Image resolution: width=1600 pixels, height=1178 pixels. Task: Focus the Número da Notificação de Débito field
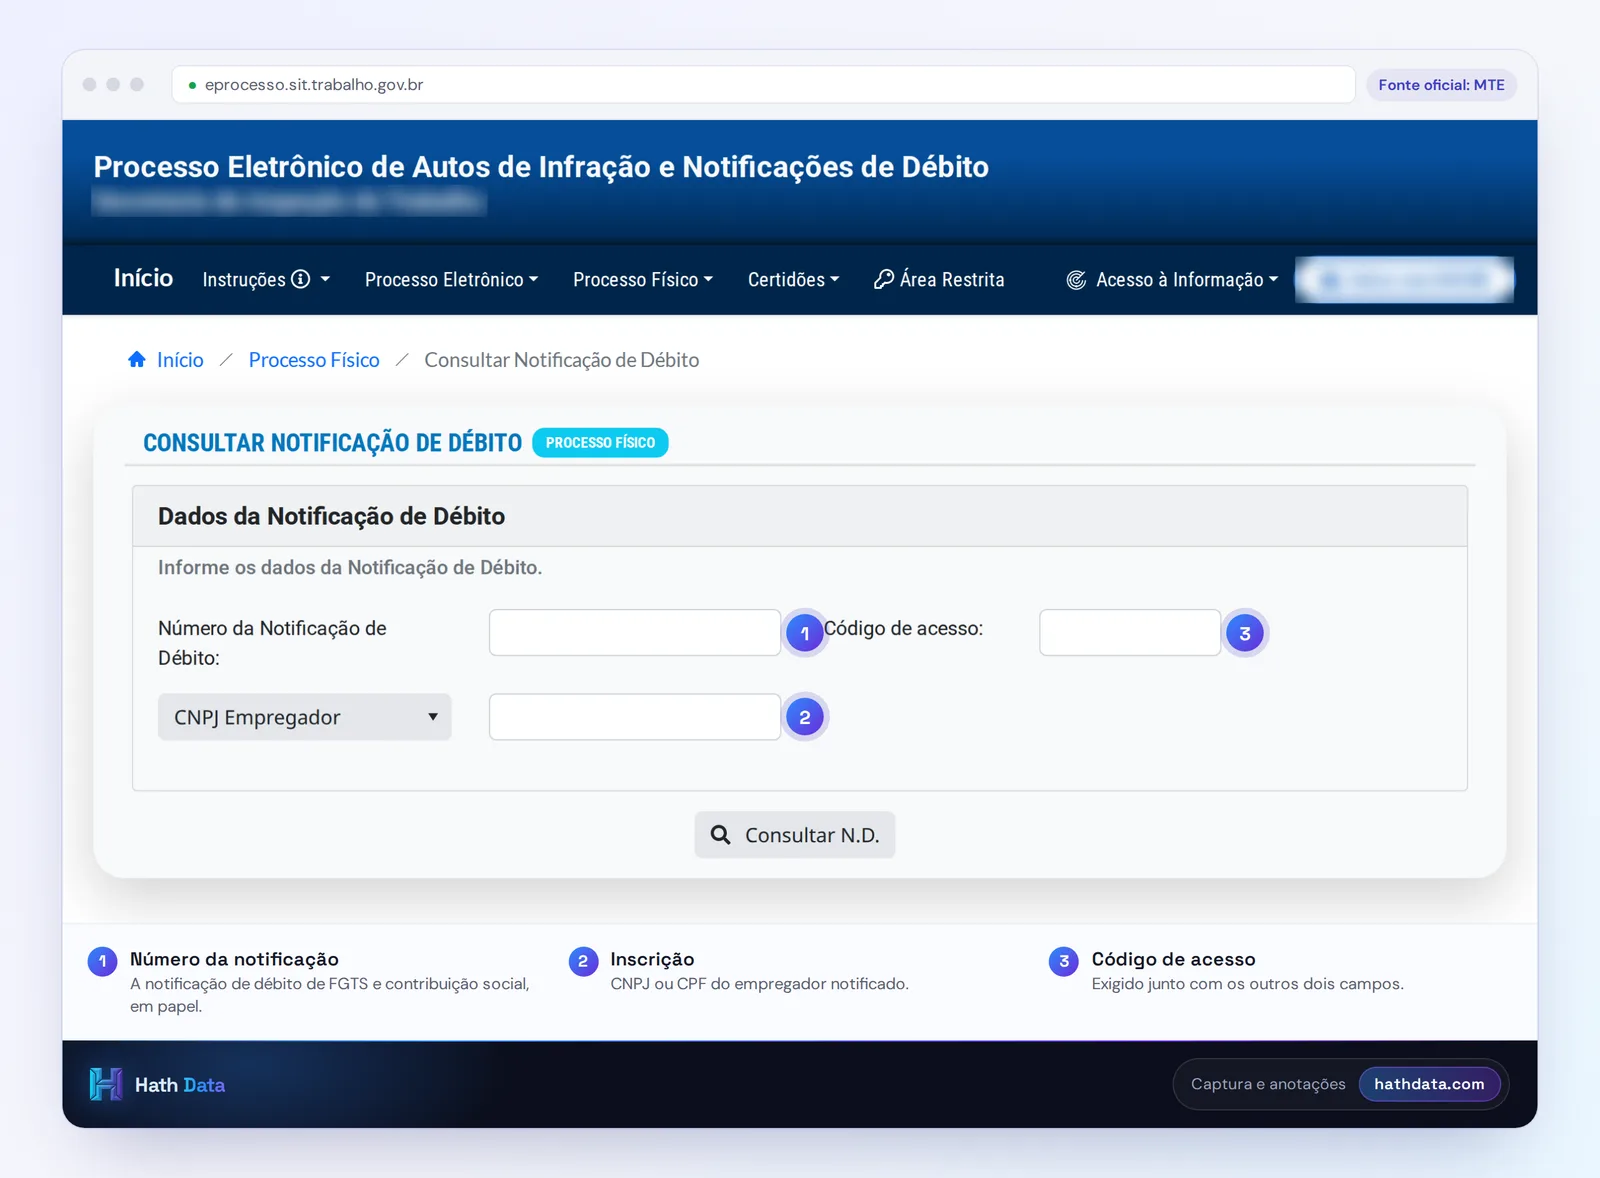635,632
